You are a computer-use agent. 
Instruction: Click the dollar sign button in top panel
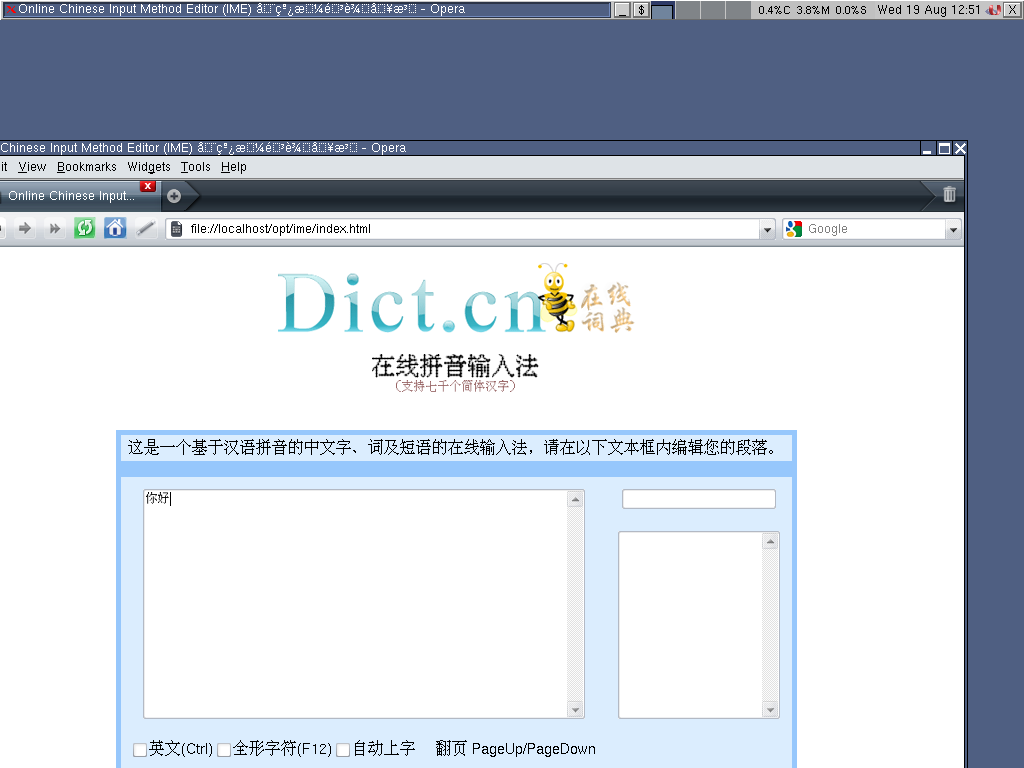641,10
